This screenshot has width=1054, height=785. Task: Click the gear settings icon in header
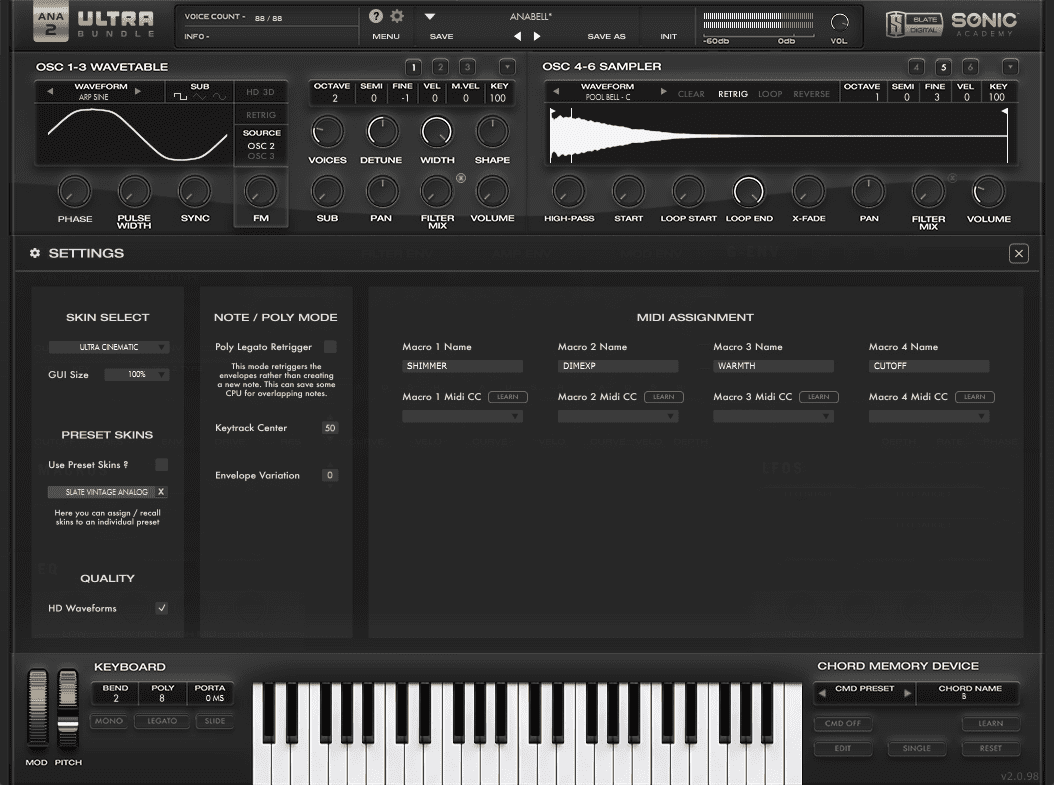[x=397, y=16]
